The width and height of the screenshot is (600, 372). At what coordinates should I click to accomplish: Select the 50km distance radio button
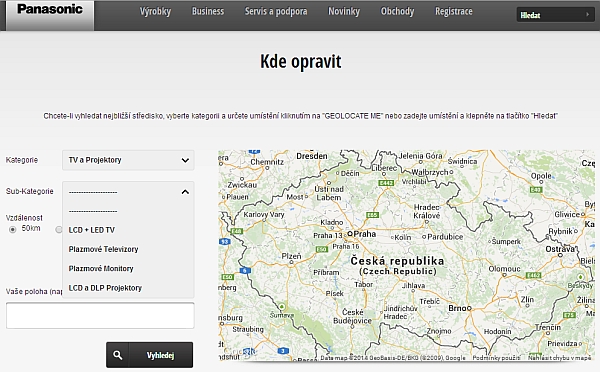pyautogui.click(x=13, y=229)
